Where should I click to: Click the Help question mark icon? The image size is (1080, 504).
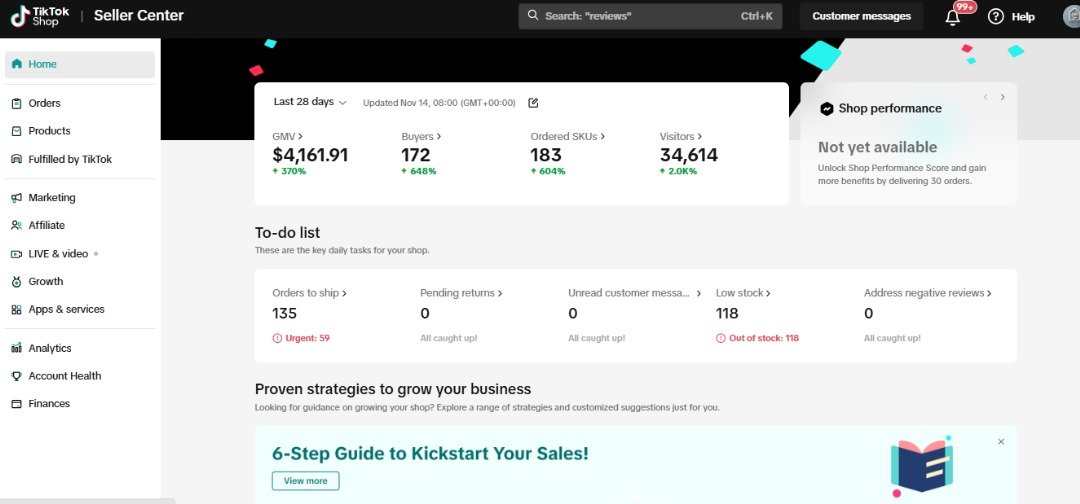tap(996, 17)
